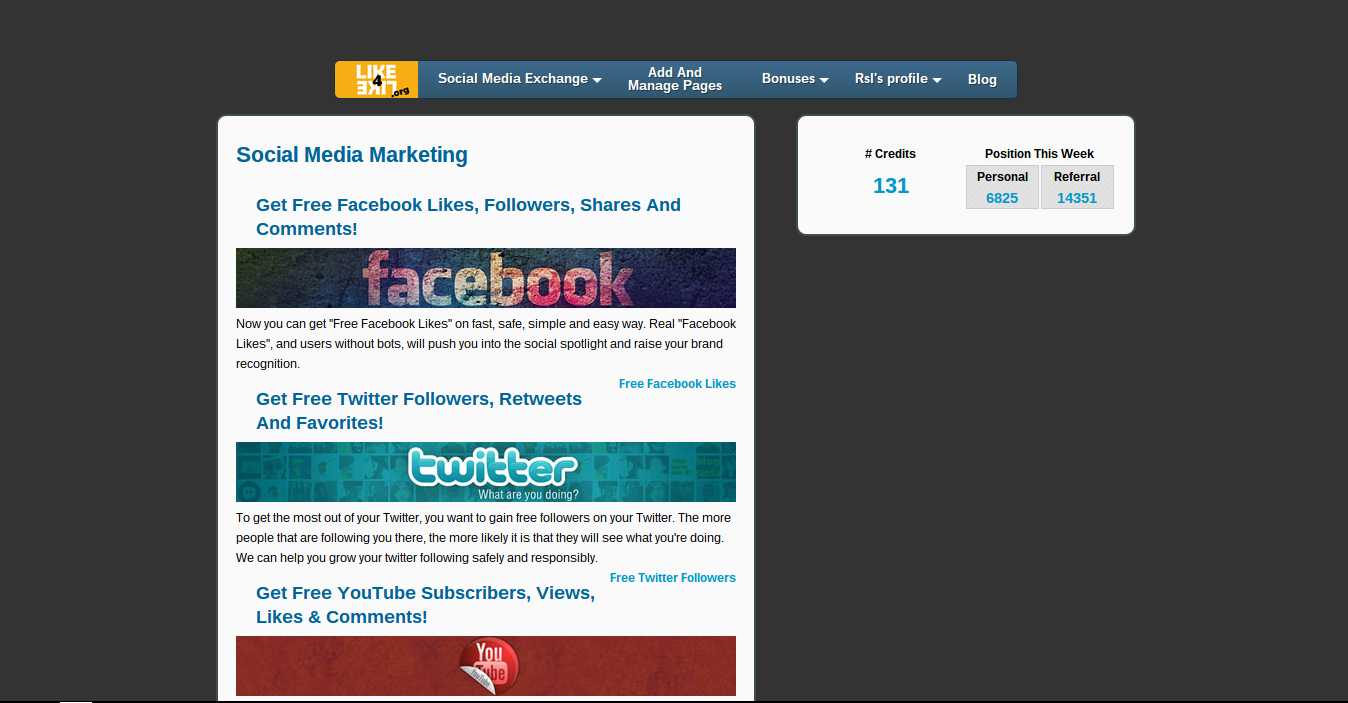Click the facebook banner image
1348x703 pixels.
point(486,278)
